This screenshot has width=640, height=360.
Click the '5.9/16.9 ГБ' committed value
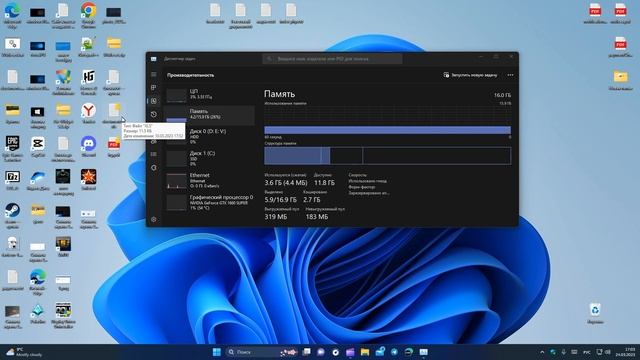click(280, 200)
